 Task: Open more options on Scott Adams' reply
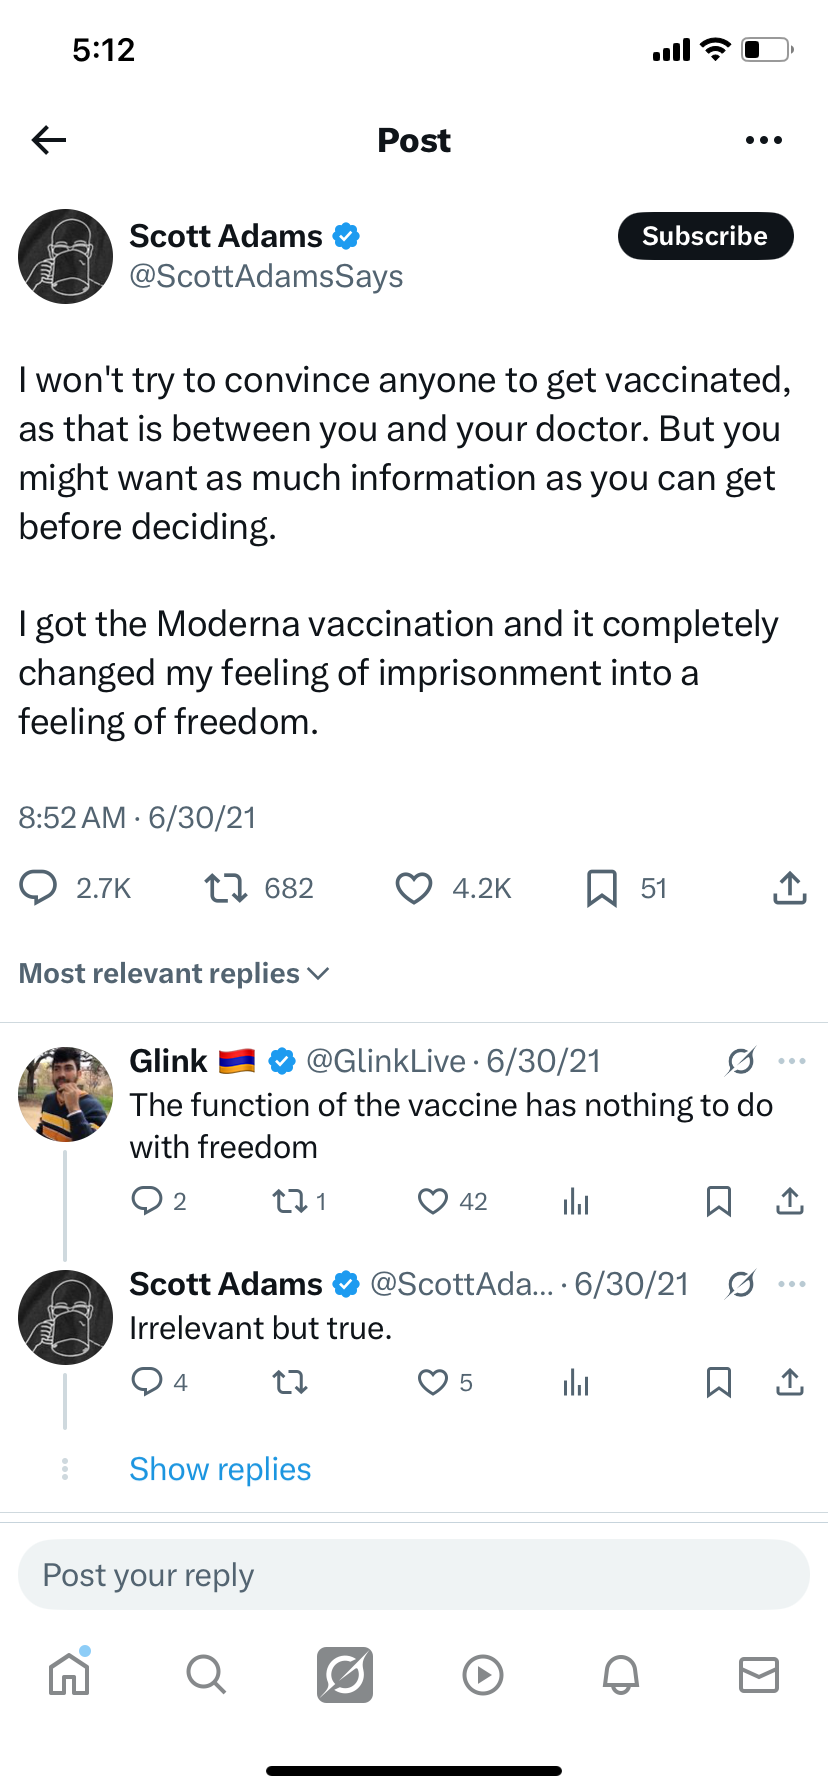point(791,1284)
